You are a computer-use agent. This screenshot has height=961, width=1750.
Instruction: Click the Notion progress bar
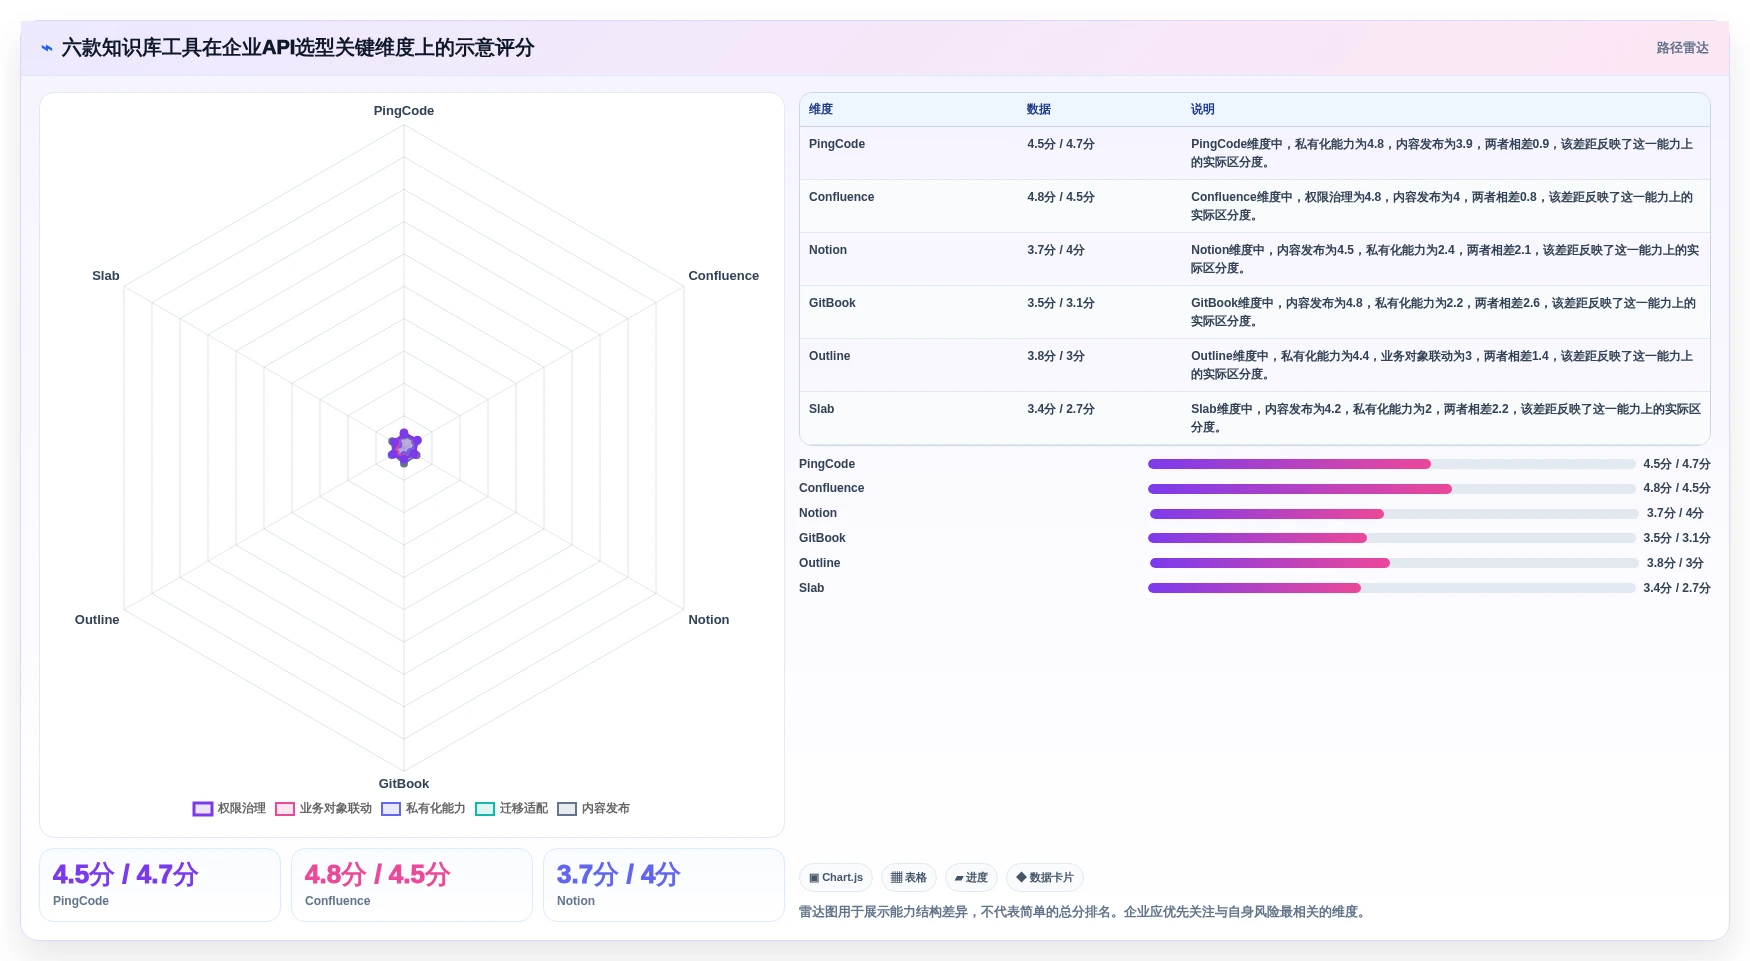click(x=1394, y=514)
